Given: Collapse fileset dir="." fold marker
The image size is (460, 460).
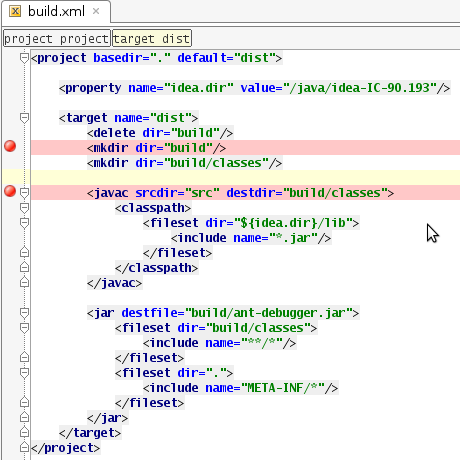Looking at the screenshot, I should 24,373.
